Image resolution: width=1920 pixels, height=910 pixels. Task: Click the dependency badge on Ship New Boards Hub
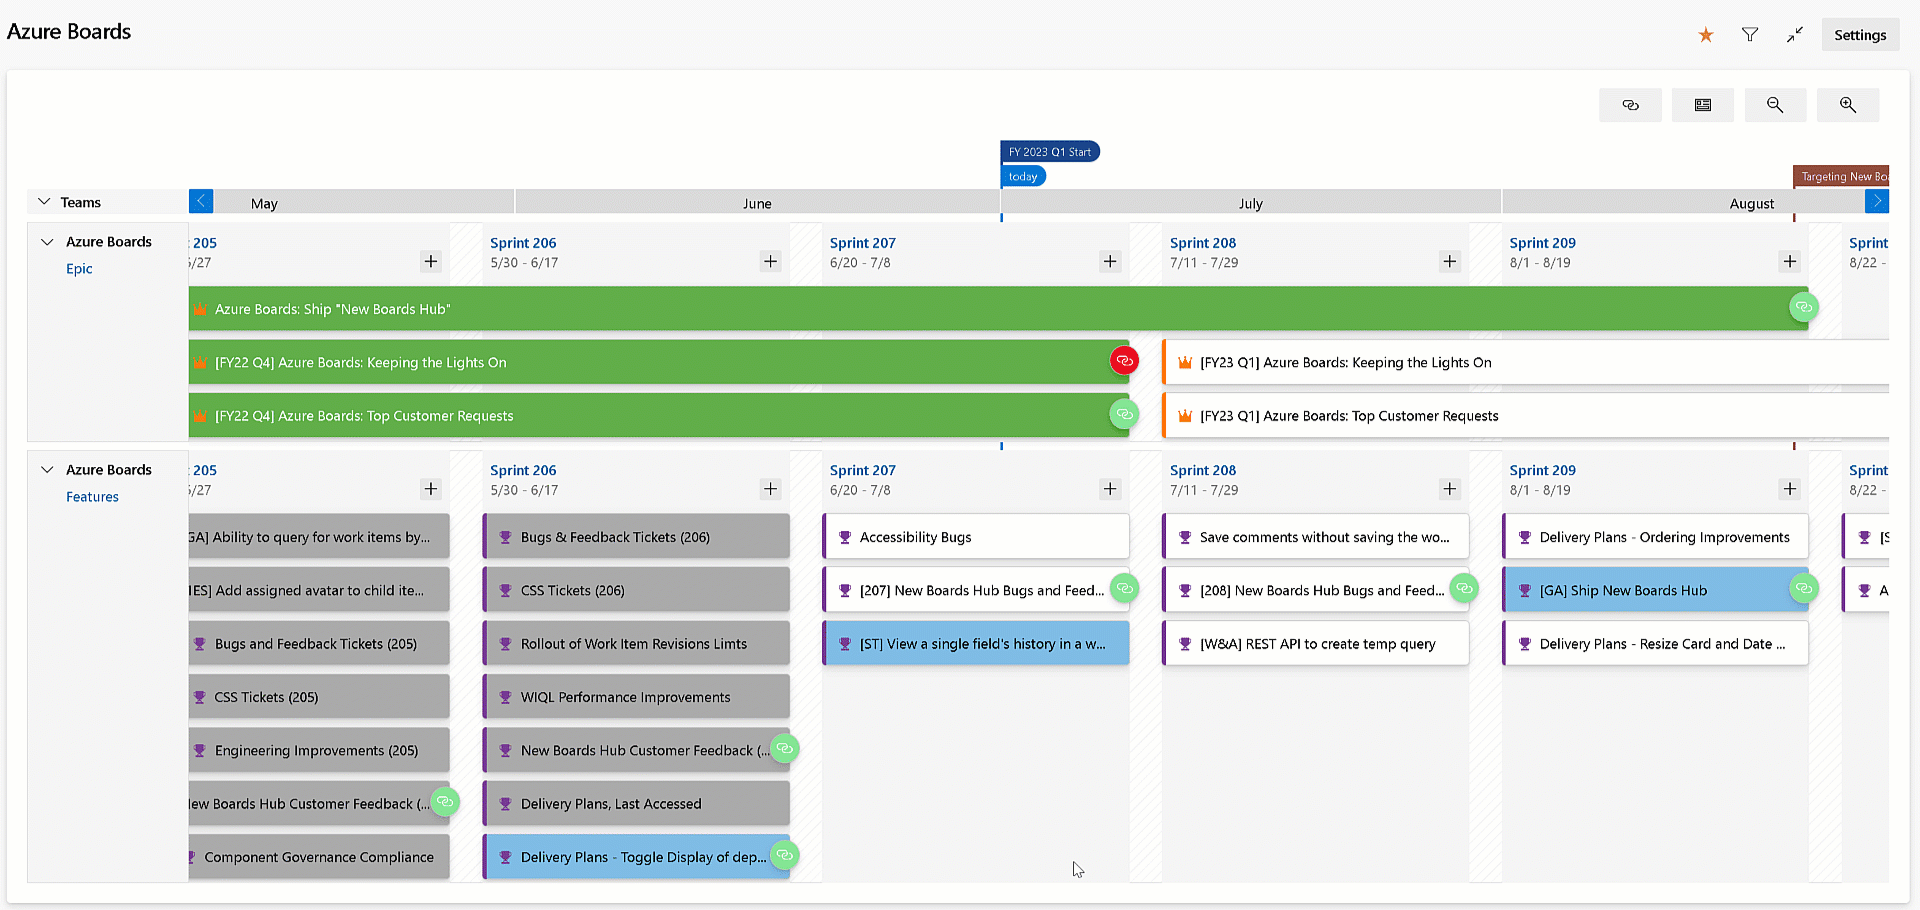coord(1802,308)
